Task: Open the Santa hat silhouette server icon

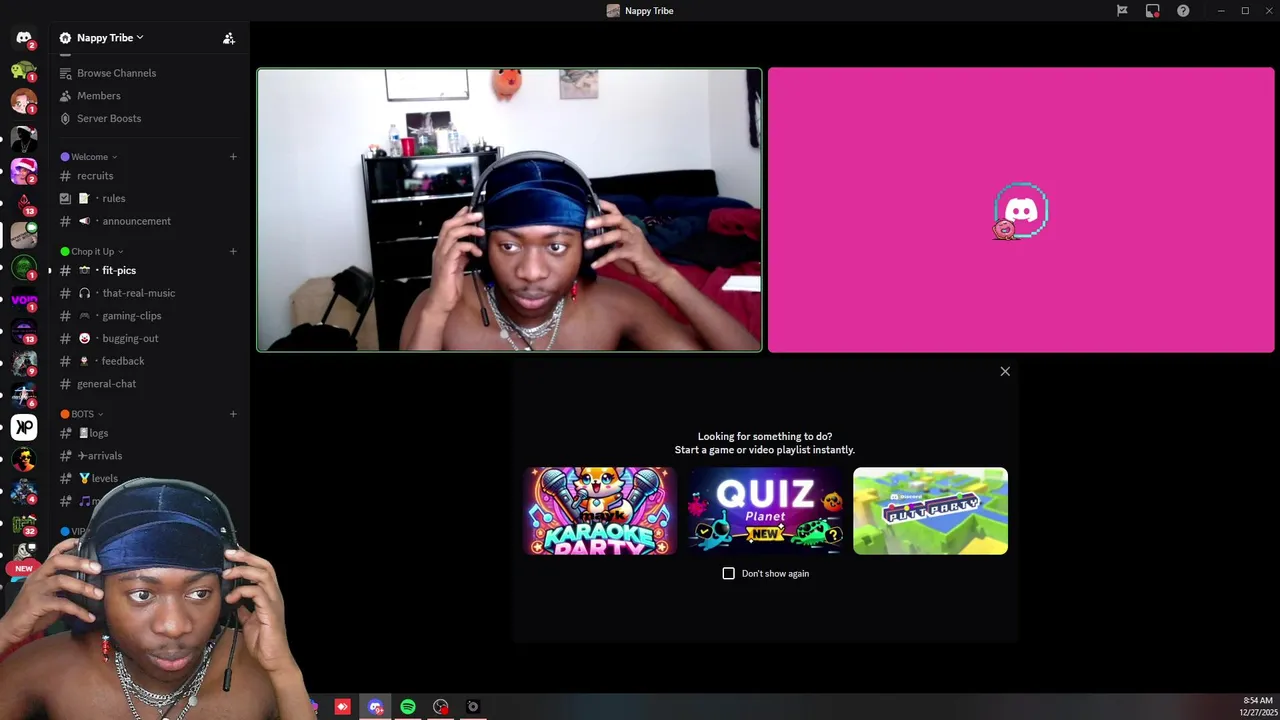Action: point(24,138)
